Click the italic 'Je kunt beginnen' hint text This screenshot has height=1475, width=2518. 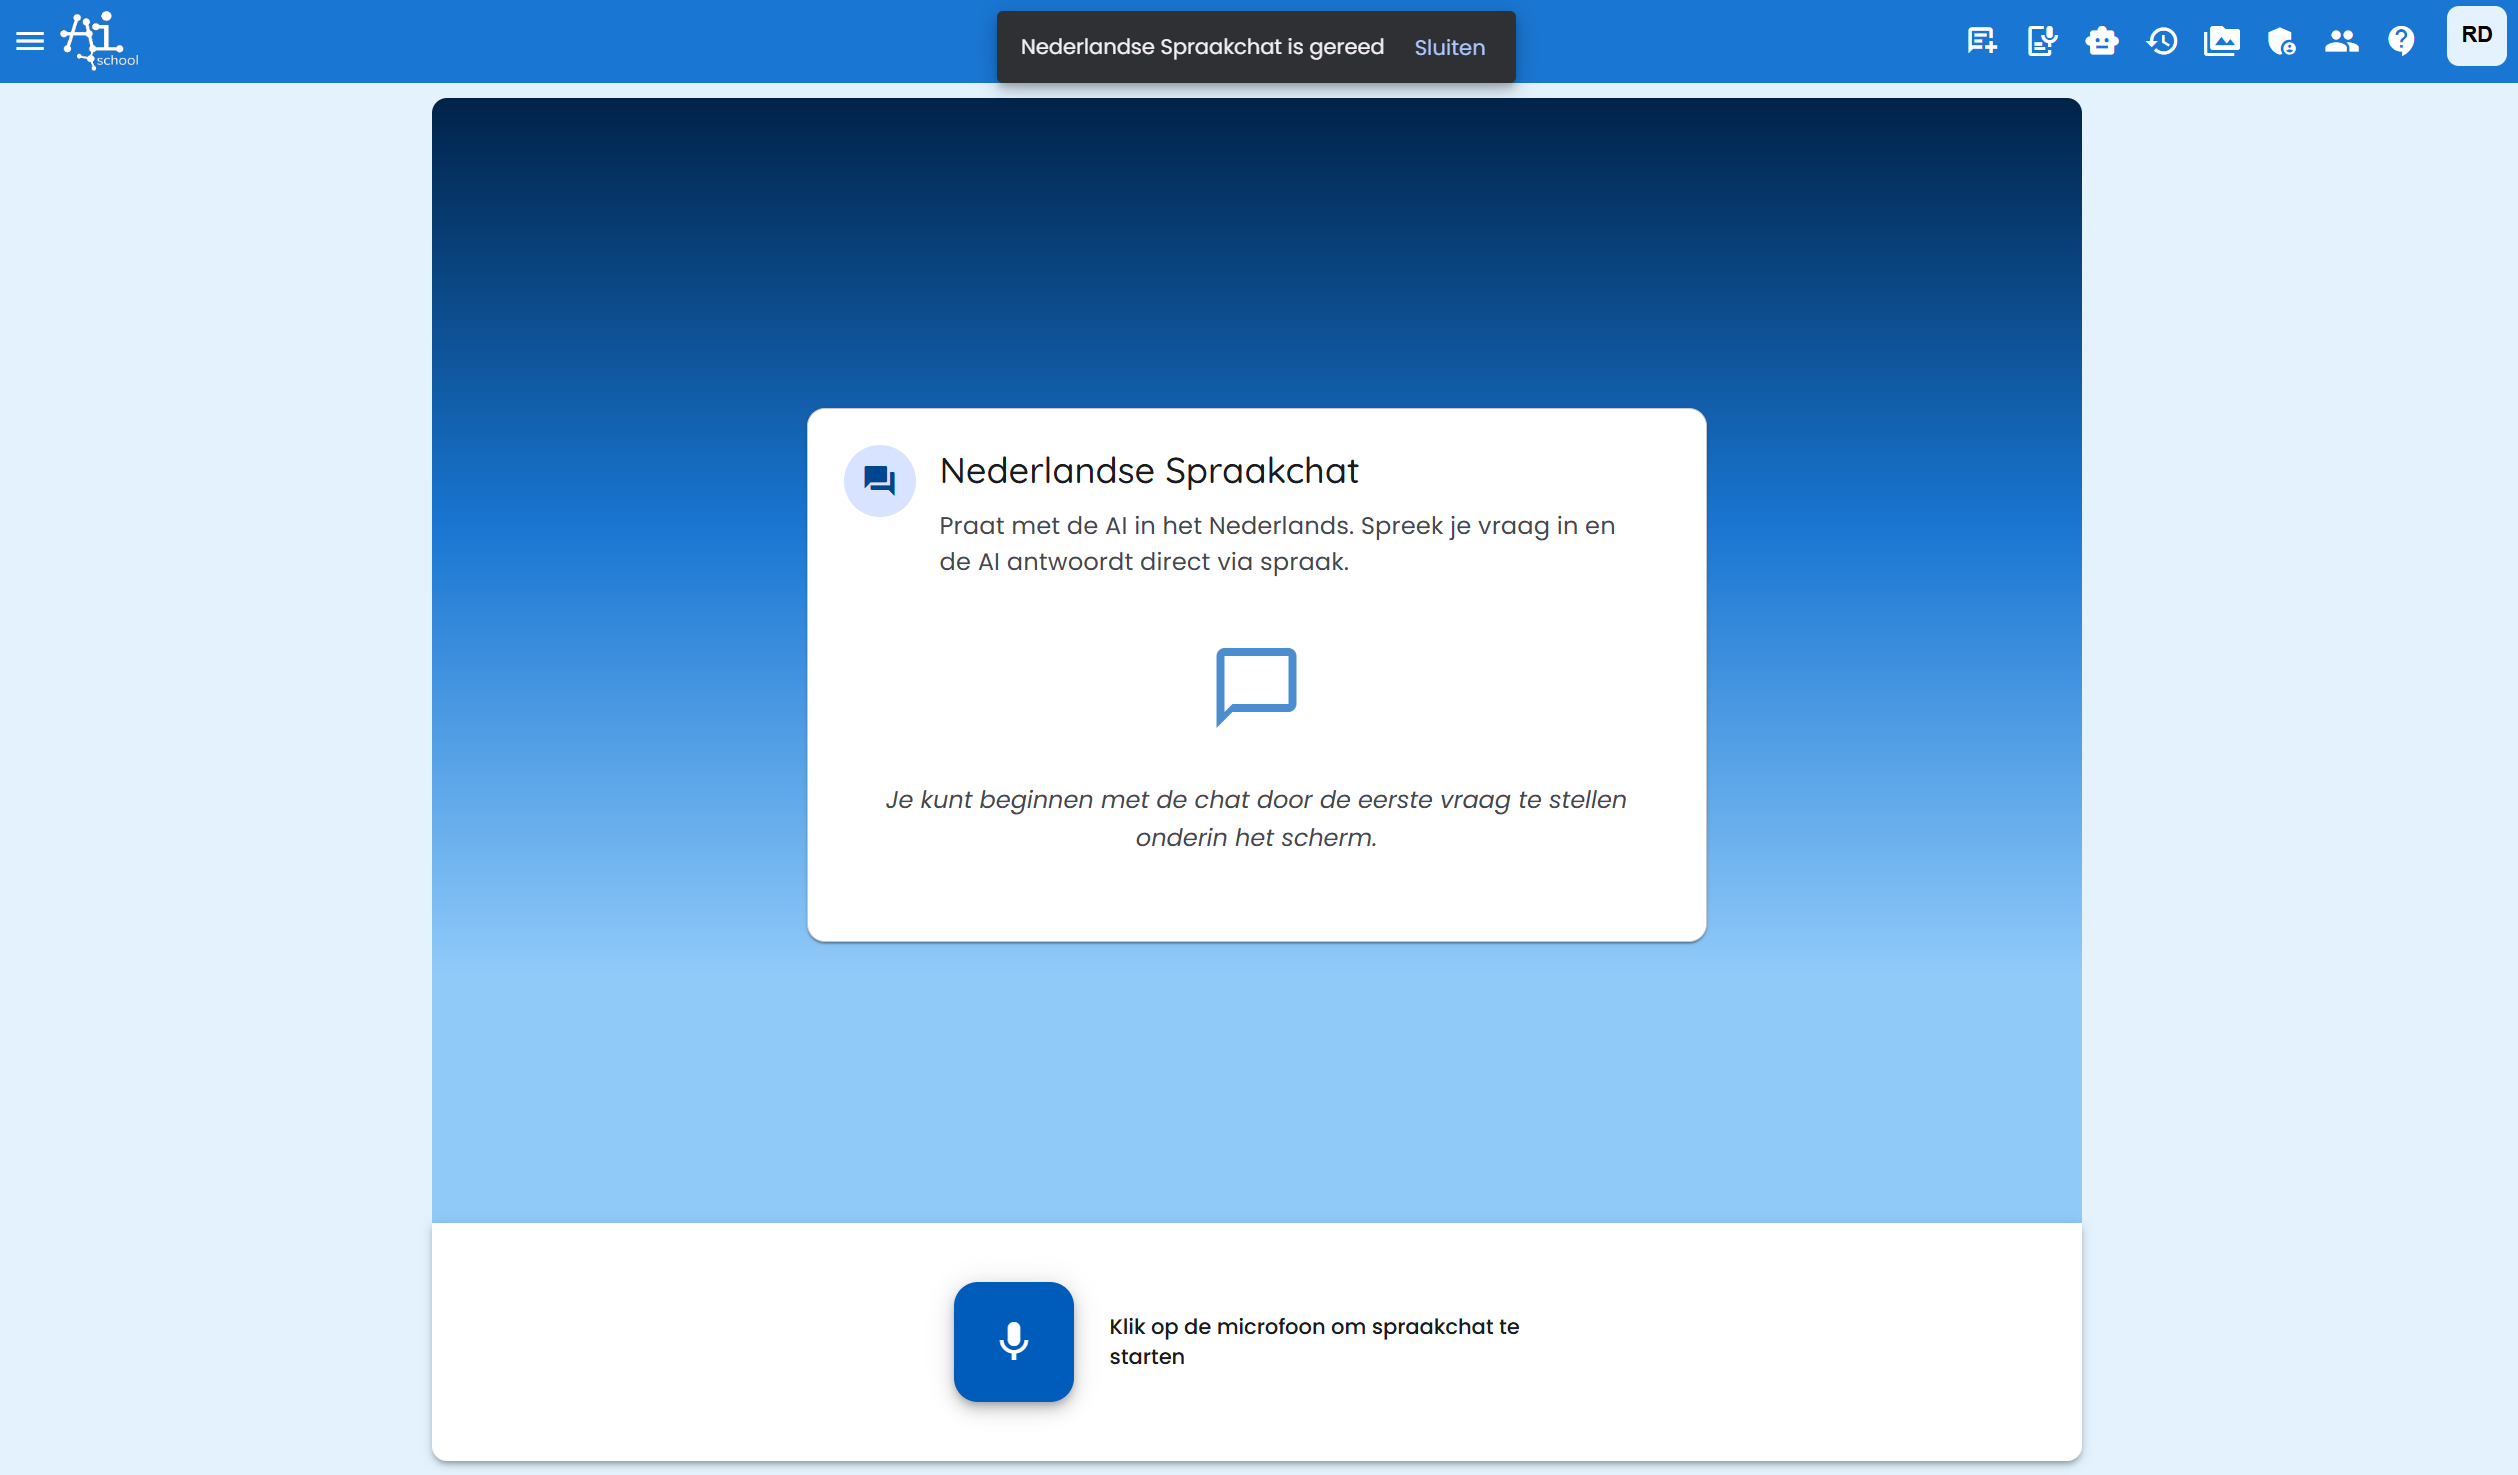[1256, 818]
